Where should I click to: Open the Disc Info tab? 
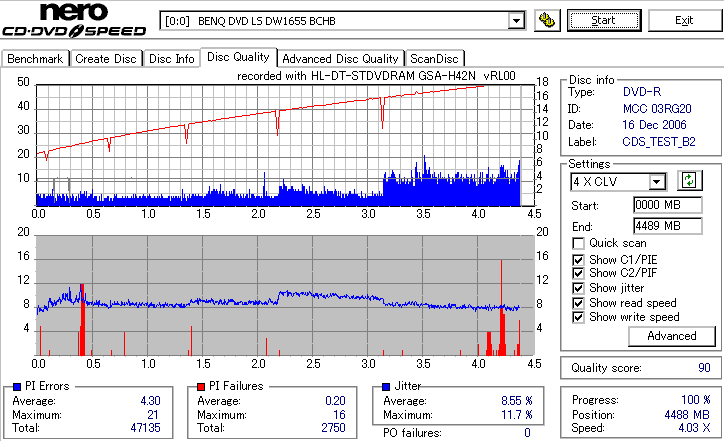pos(171,59)
